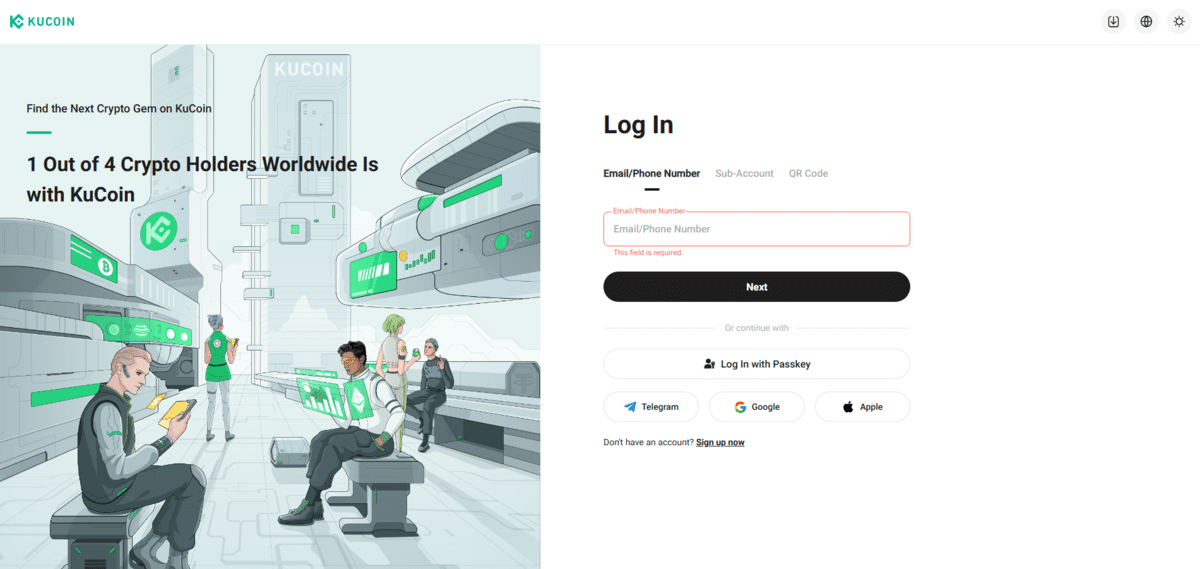Continue with the Apple logo icon

[848, 407]
